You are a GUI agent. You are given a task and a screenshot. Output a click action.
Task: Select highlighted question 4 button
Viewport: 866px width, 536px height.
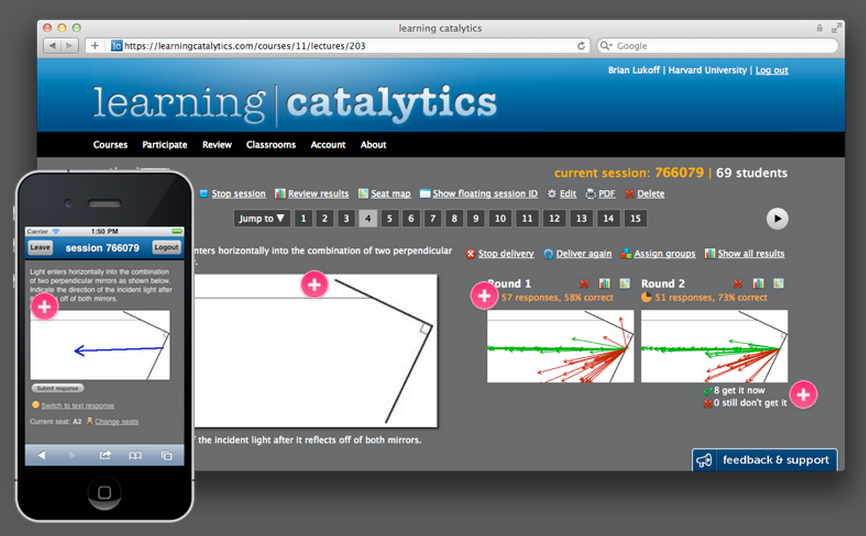pos(368,218)
